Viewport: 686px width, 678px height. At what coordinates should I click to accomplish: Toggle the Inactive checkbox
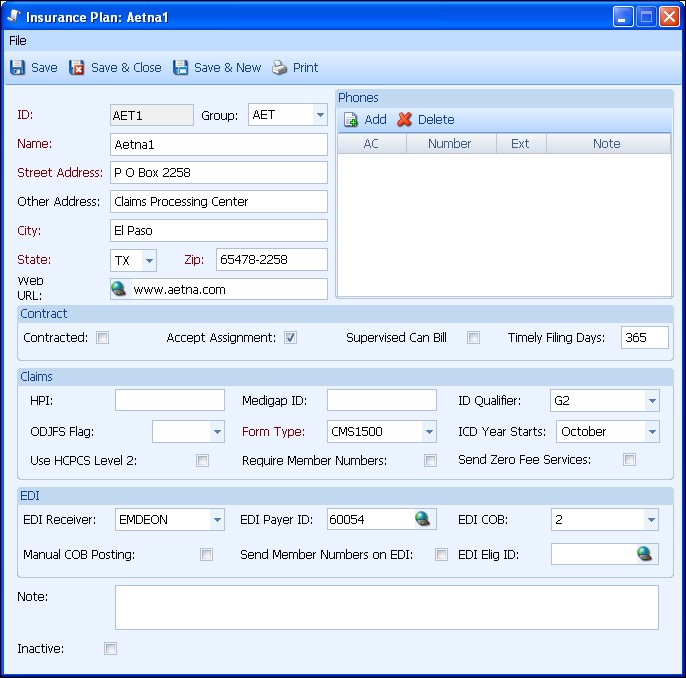[x=110, y=649]
